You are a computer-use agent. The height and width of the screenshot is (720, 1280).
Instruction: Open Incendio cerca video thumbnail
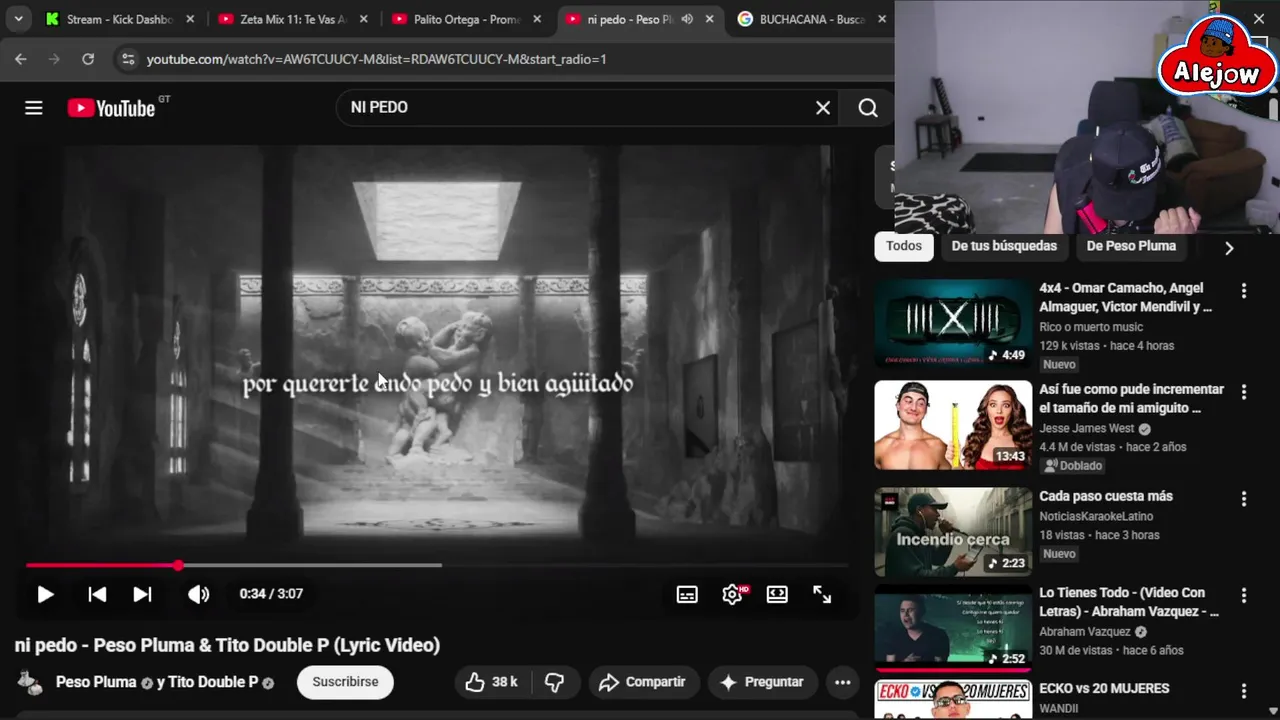point(953,532)
